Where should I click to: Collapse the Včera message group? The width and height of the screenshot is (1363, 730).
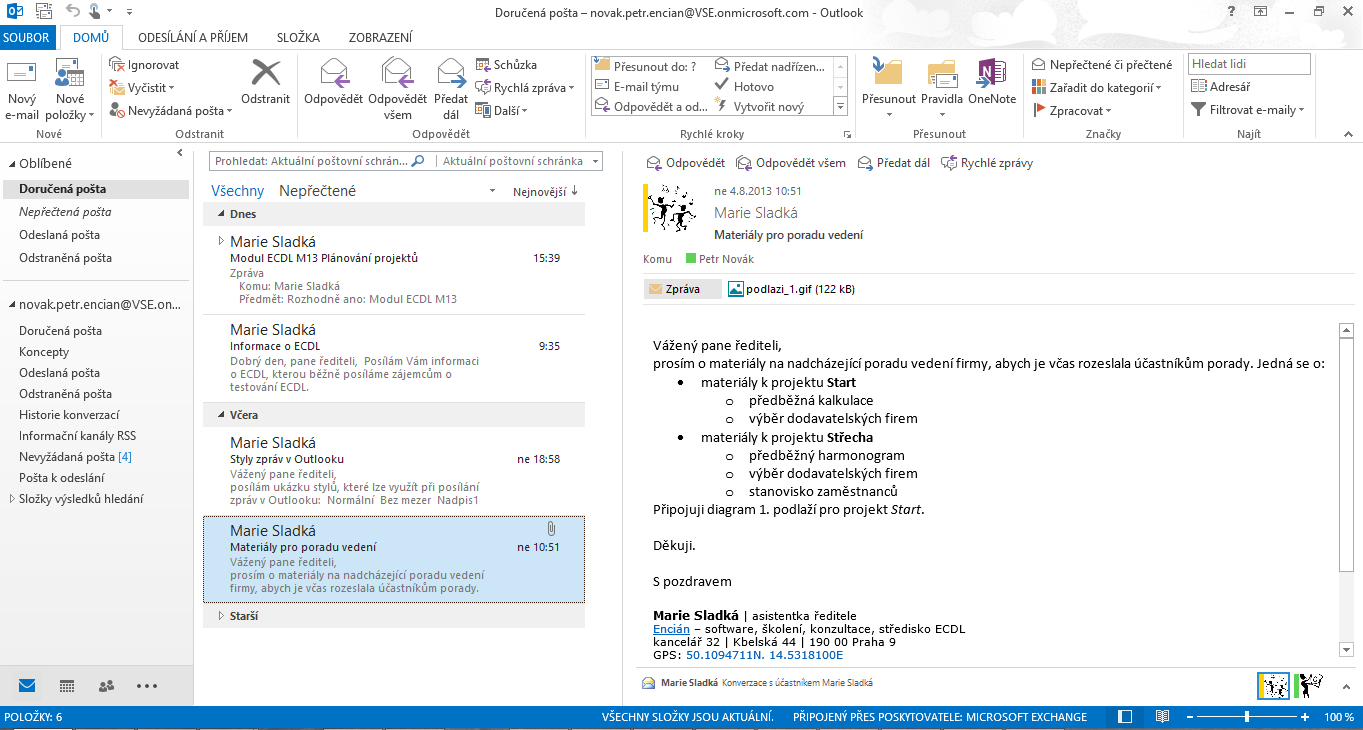pyautogui.click(x=222, y=415)
